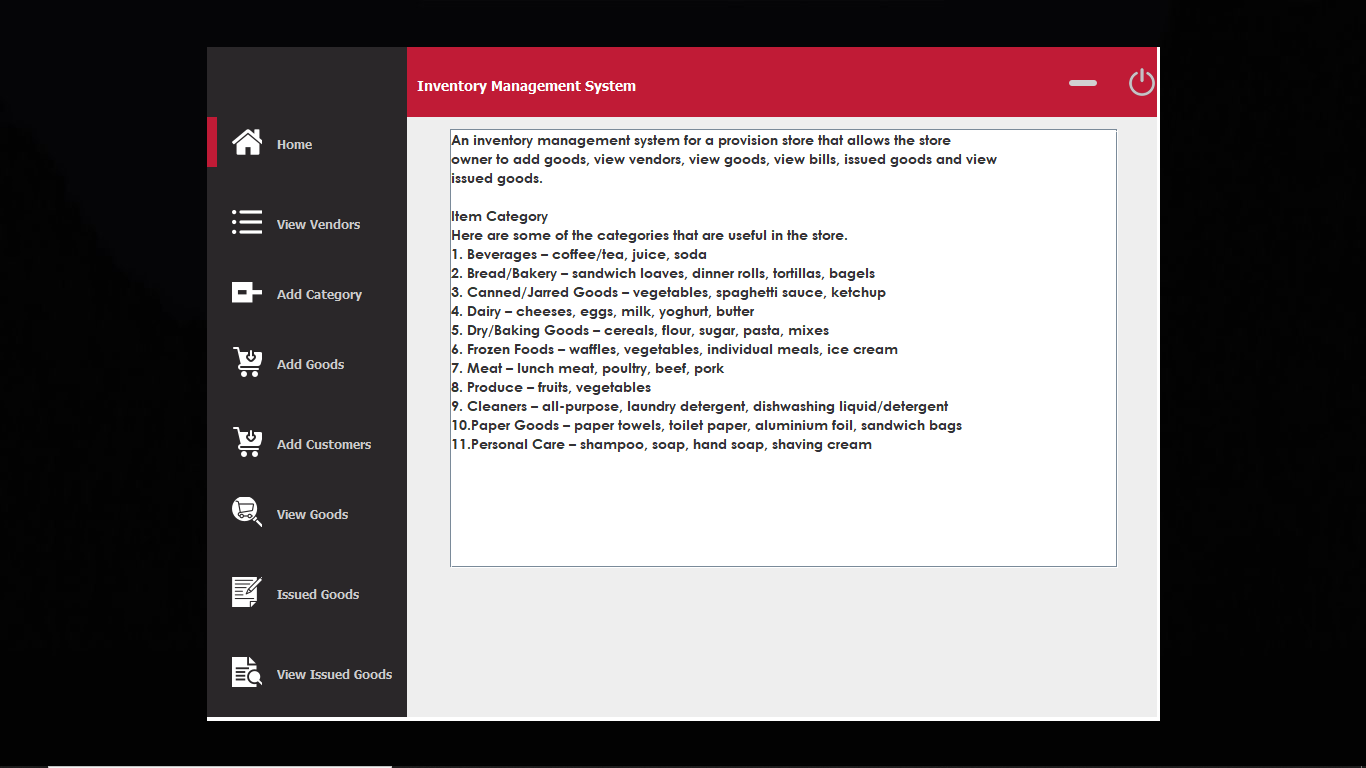Click the Inventory Management System title
The image size is (1366, 768).
(526, 86)
